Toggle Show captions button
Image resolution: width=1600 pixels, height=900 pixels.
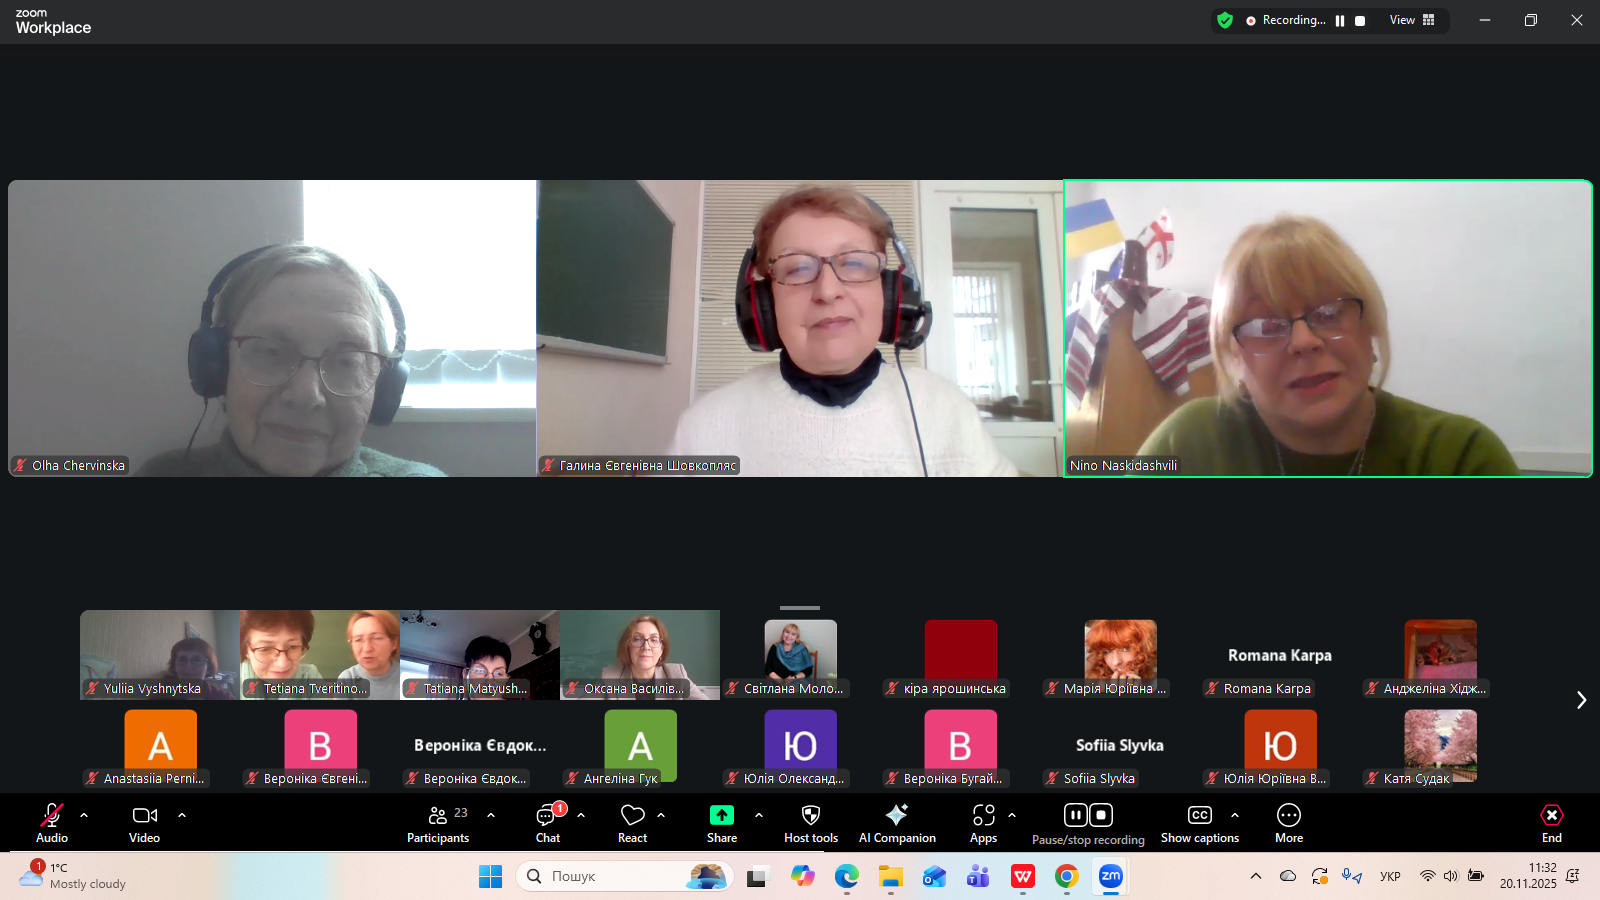1199,823
